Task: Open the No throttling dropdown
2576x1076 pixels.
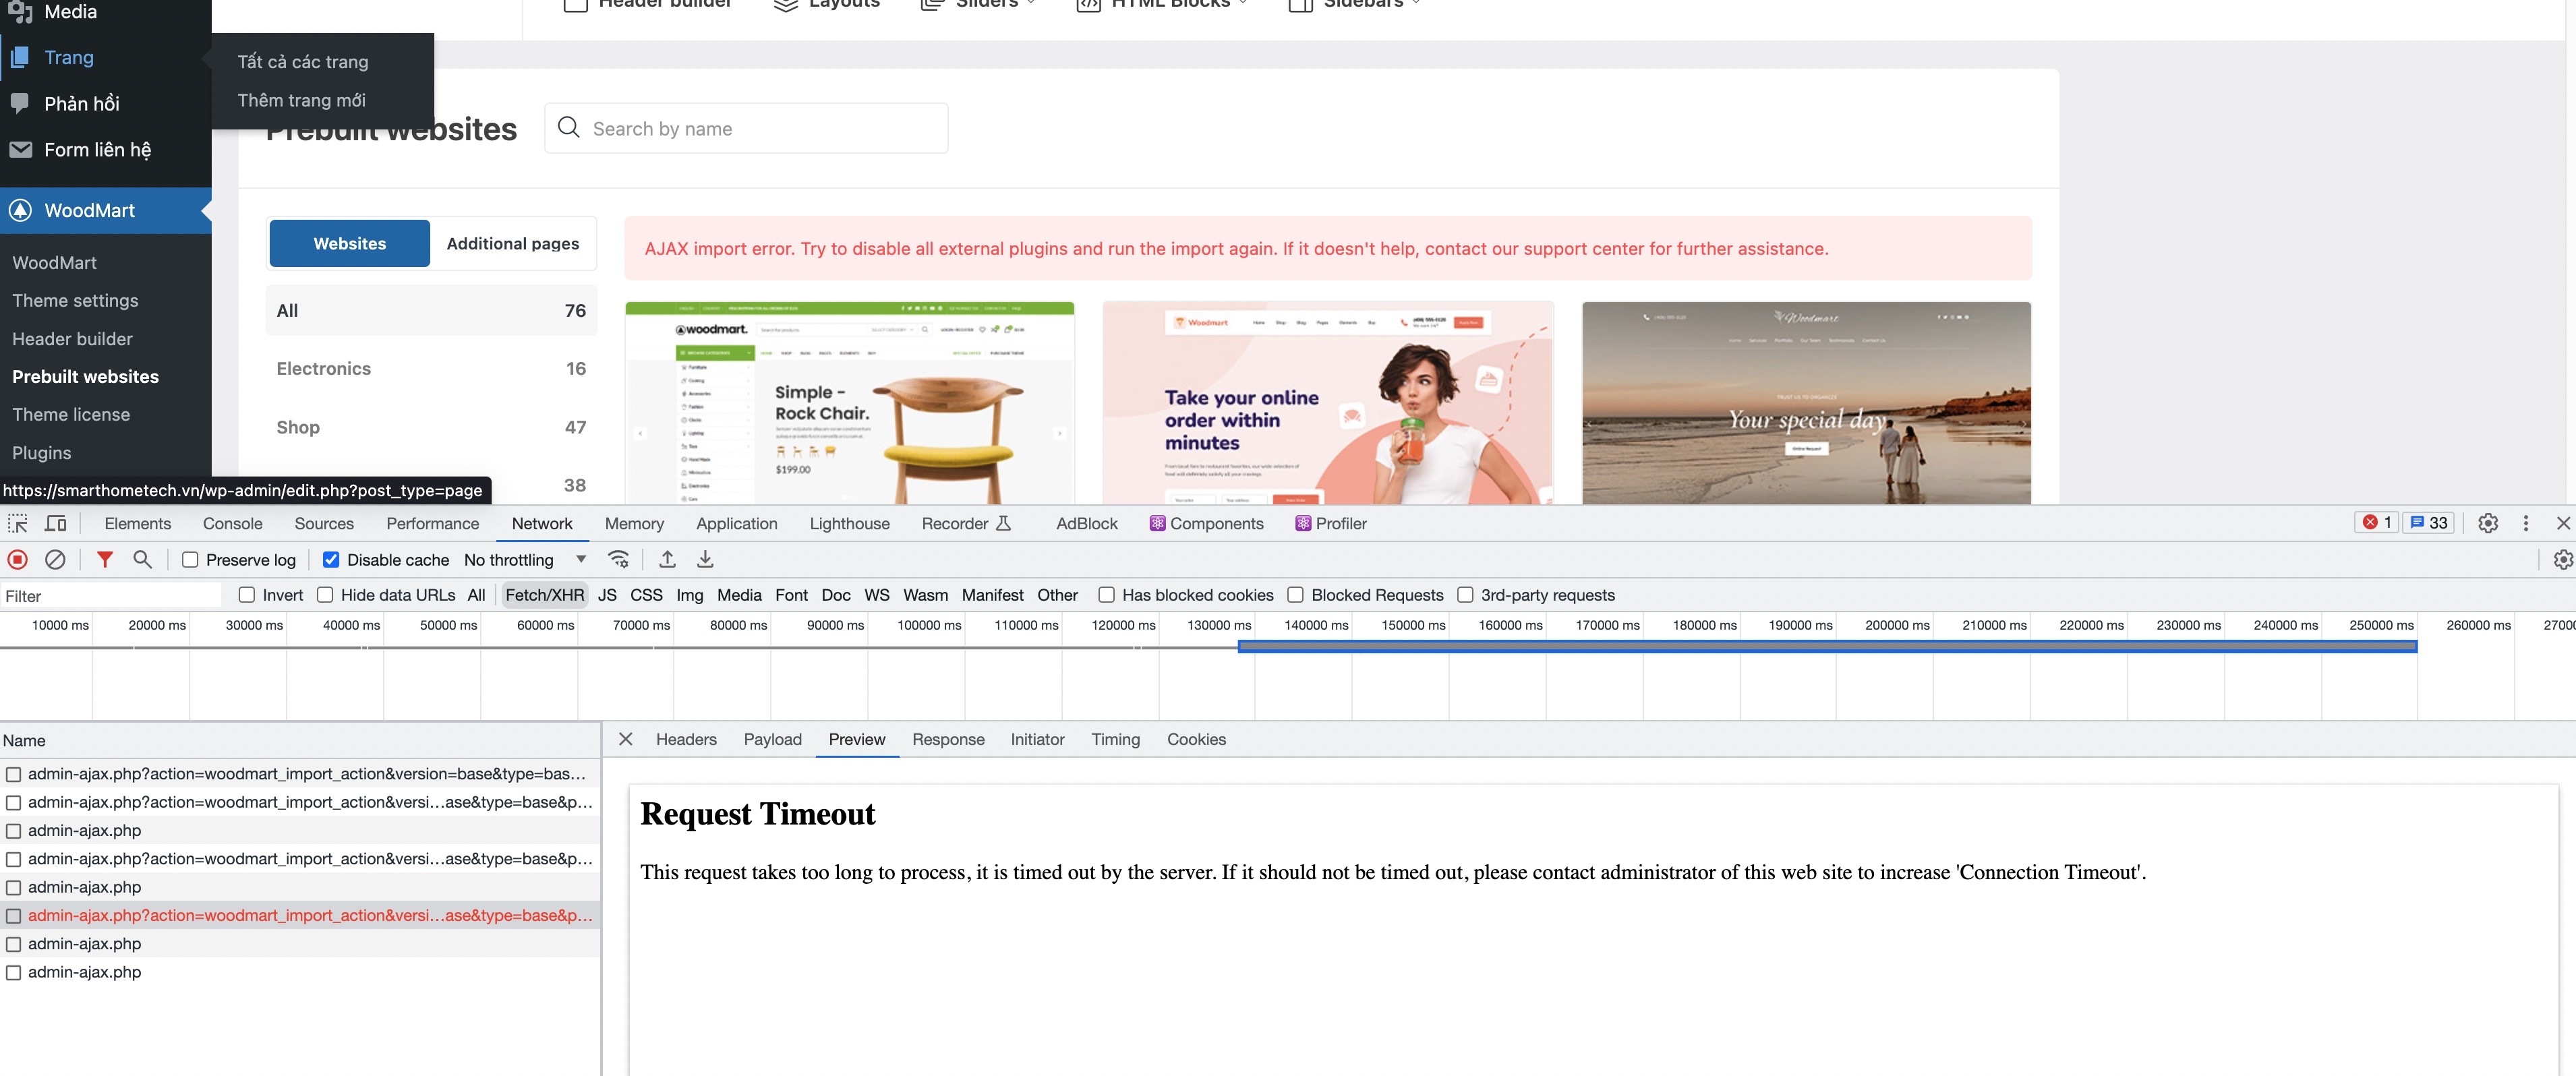Action: (x=524, y=560)
